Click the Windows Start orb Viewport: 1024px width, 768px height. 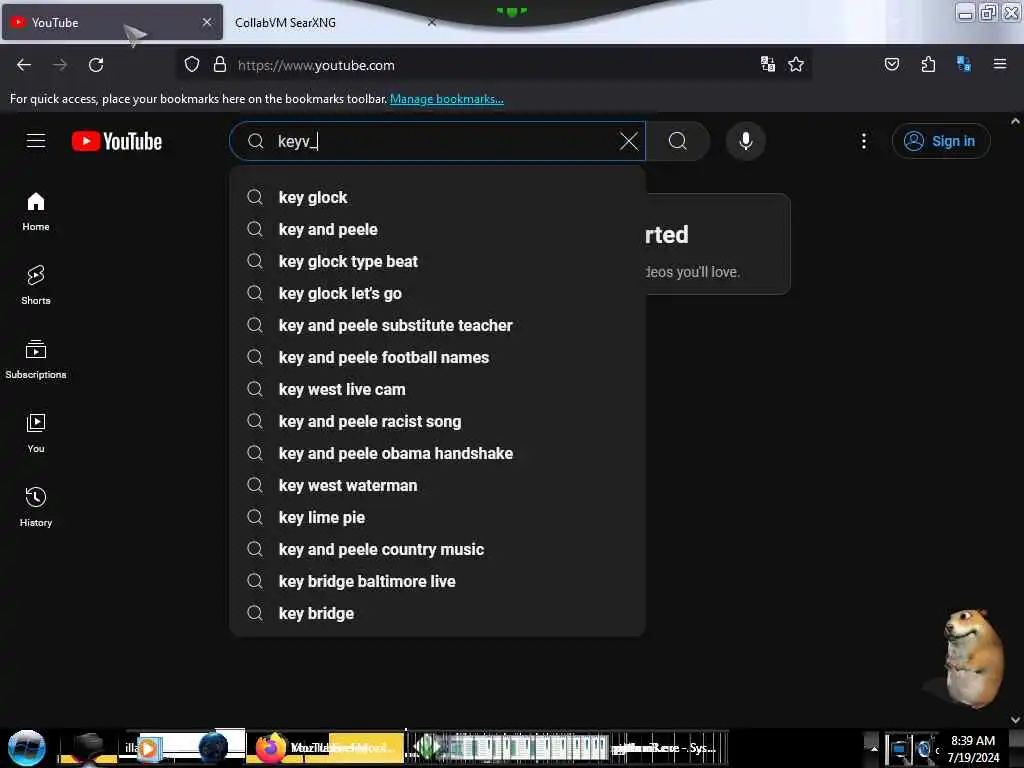[x=26, y=748]
